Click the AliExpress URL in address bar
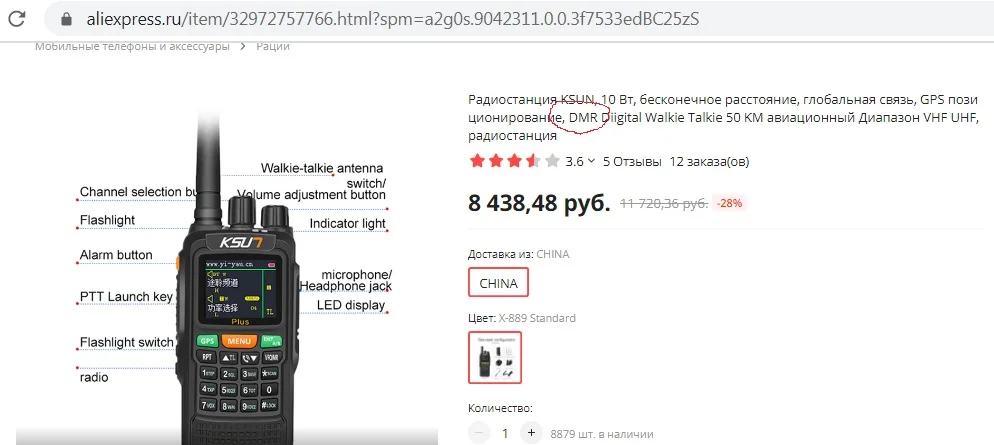Viewport: 994px width, 445px height. point(393,19)
